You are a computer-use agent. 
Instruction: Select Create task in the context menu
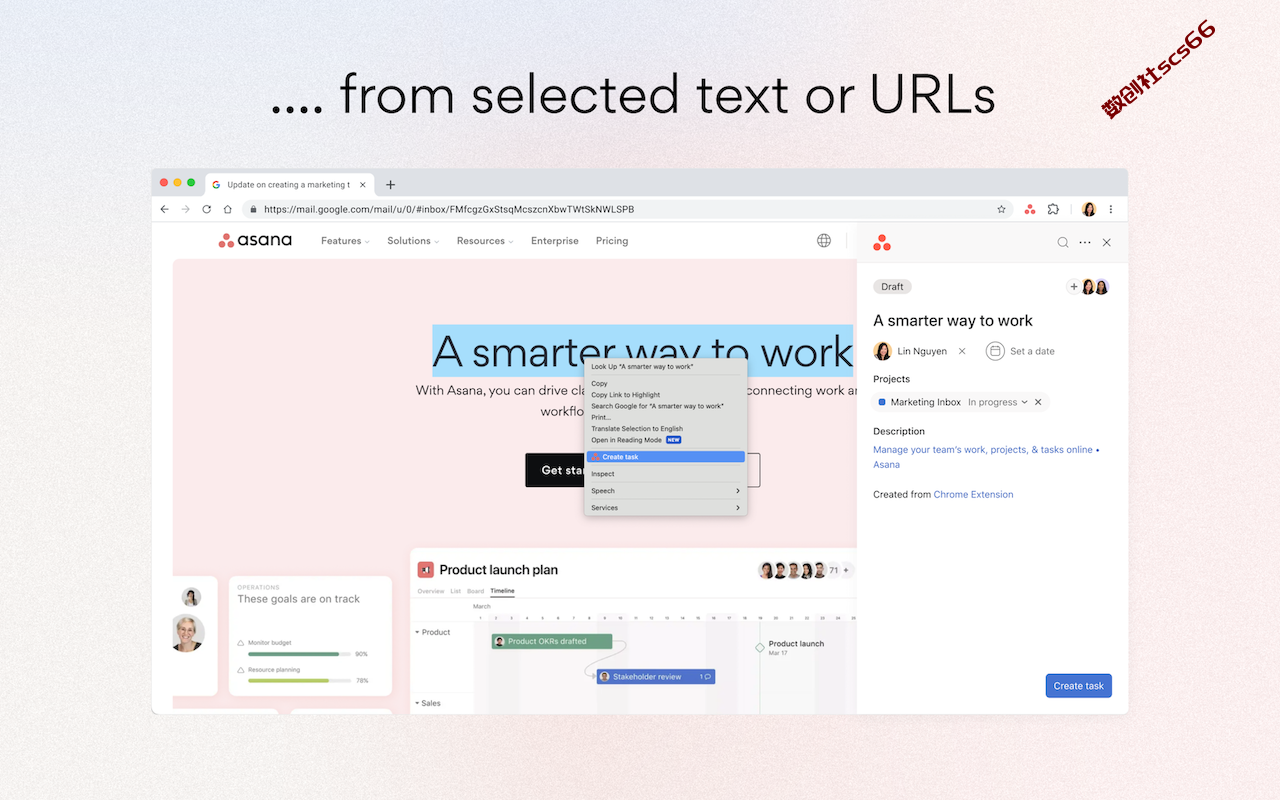666,457
